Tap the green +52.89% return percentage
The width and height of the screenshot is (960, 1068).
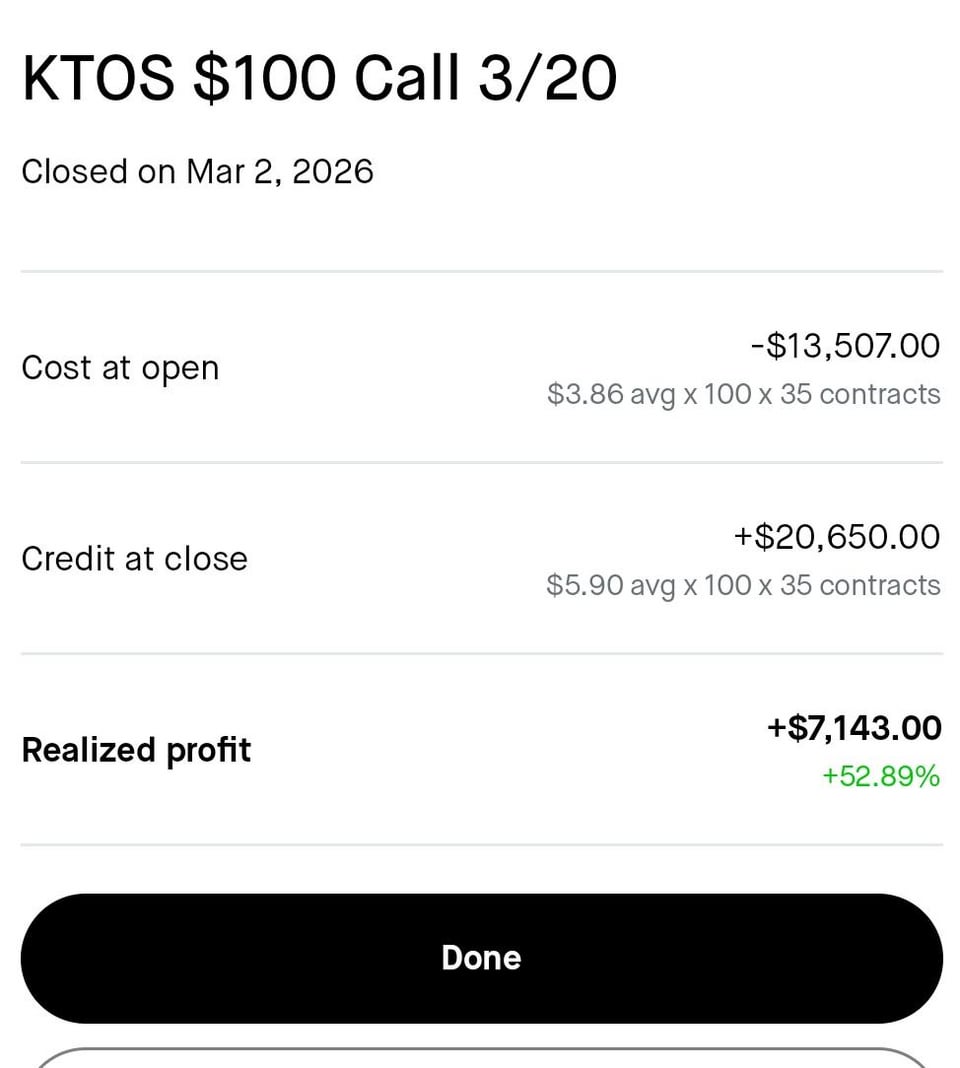pos(881,776)
